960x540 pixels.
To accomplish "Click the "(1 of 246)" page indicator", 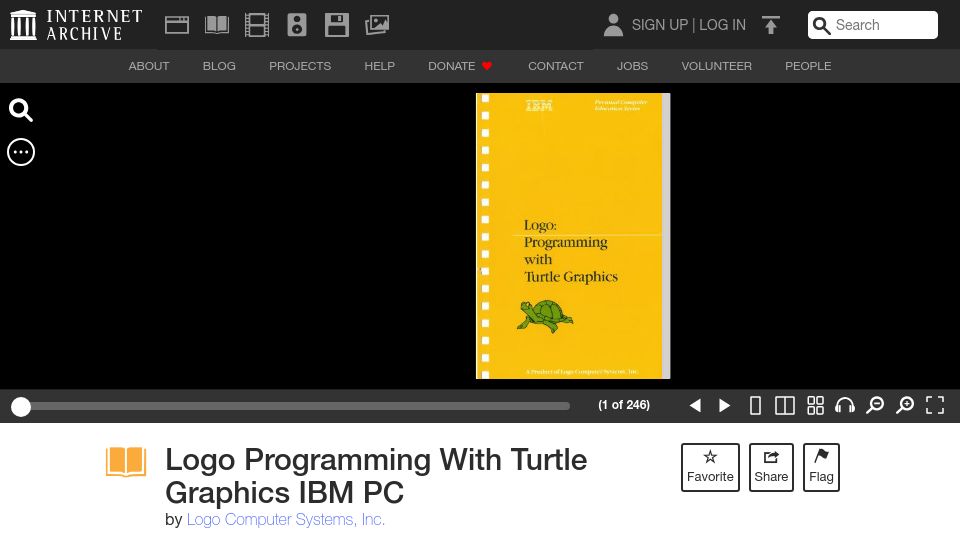I will [x=624, y=405].
